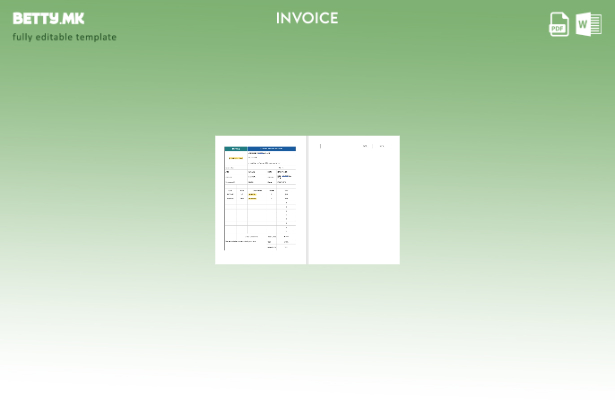Click the teal header cell on invoice

pyautogui.click(x=236, y=148)
